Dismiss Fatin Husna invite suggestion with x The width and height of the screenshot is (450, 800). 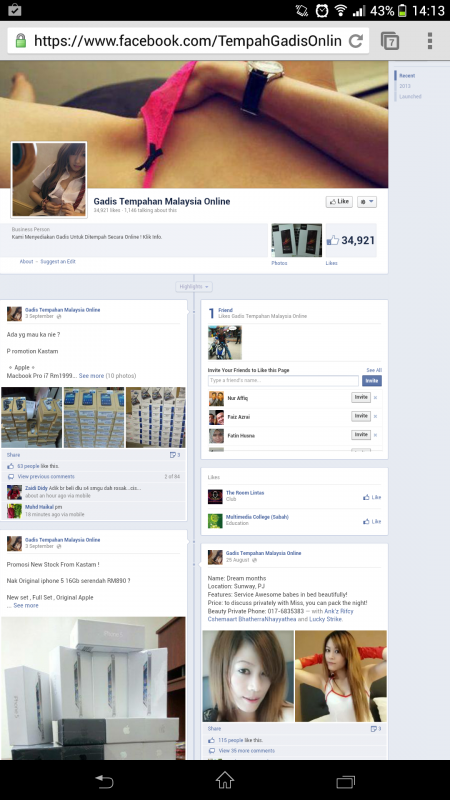(375, 435)
